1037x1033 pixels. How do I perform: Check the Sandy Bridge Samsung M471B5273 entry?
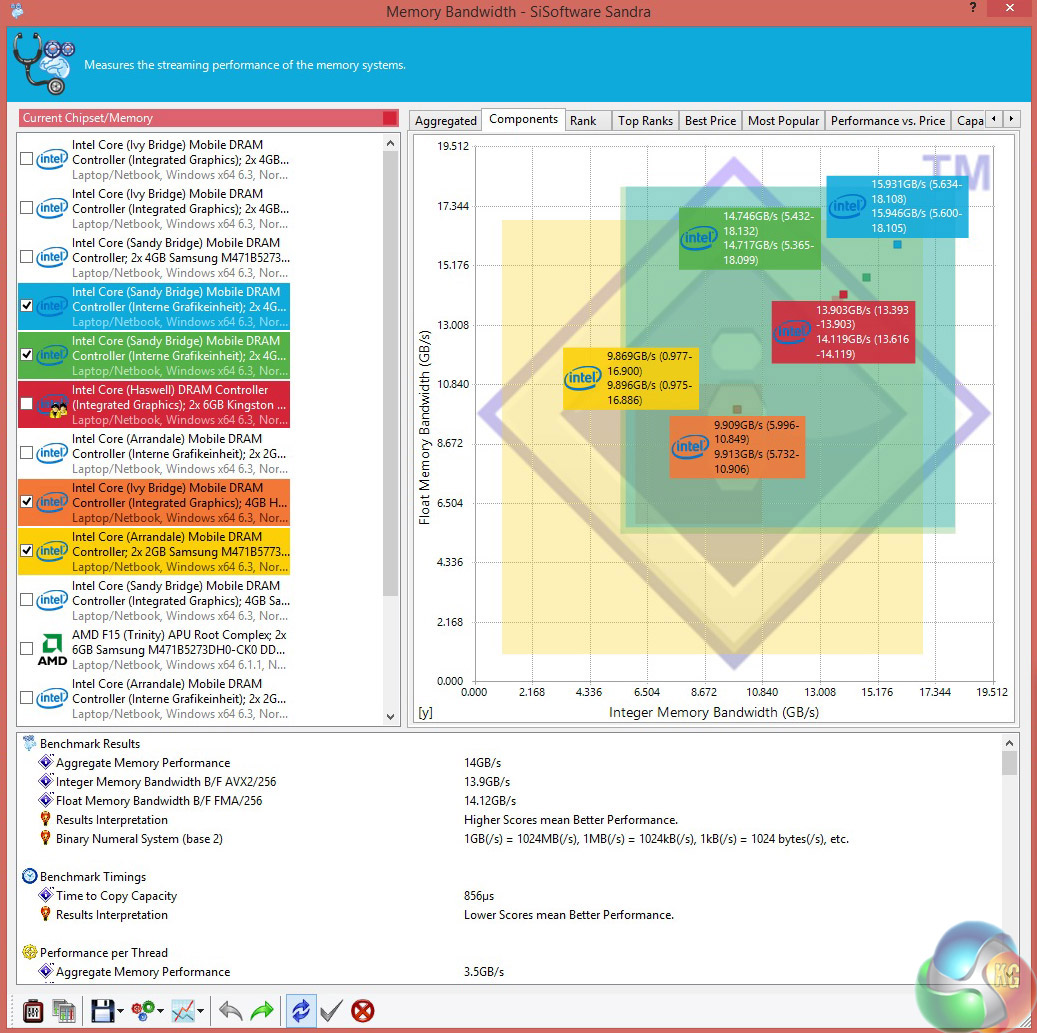(26, 257)
